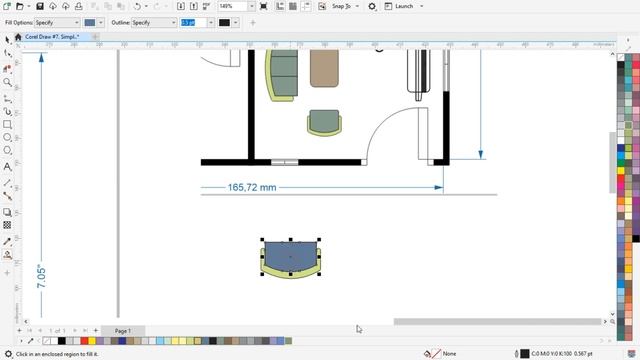Screen dimensions: 640x360
Task: Expand the Launch dropdown
Action: click(422, 6)
